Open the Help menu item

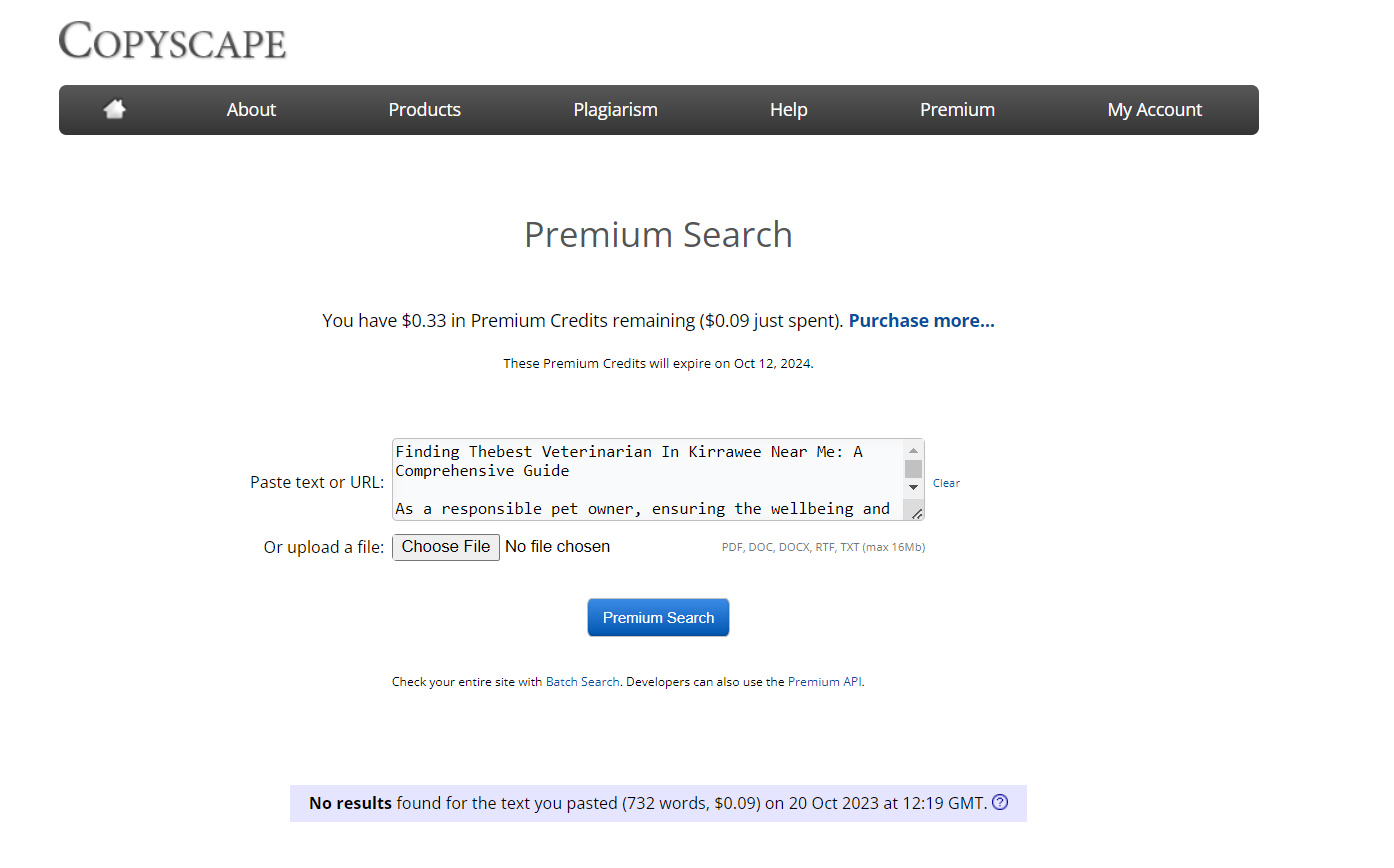point(788,110)
